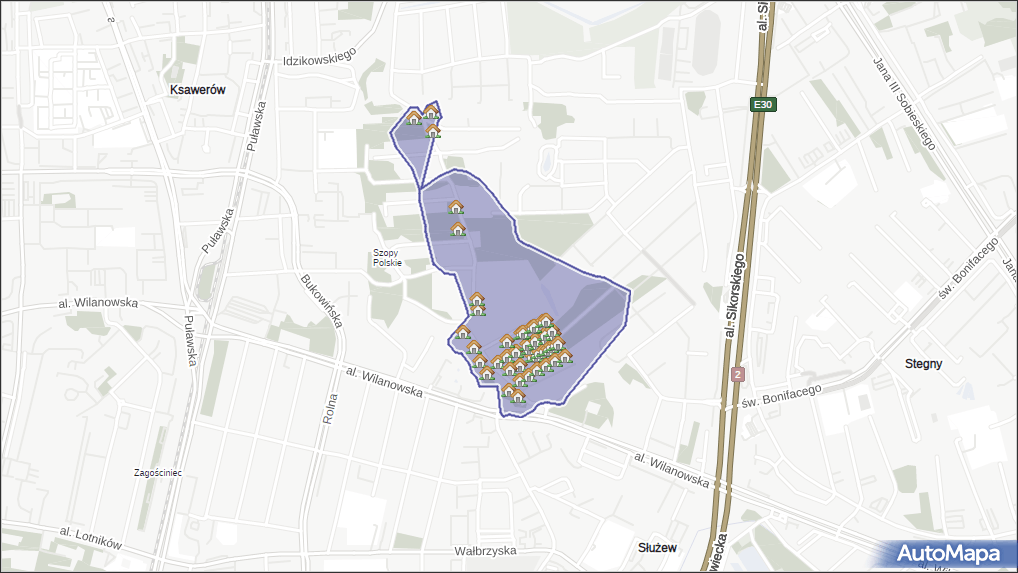
Task: Click the al. Lotników street label
Action: [90, 537]
